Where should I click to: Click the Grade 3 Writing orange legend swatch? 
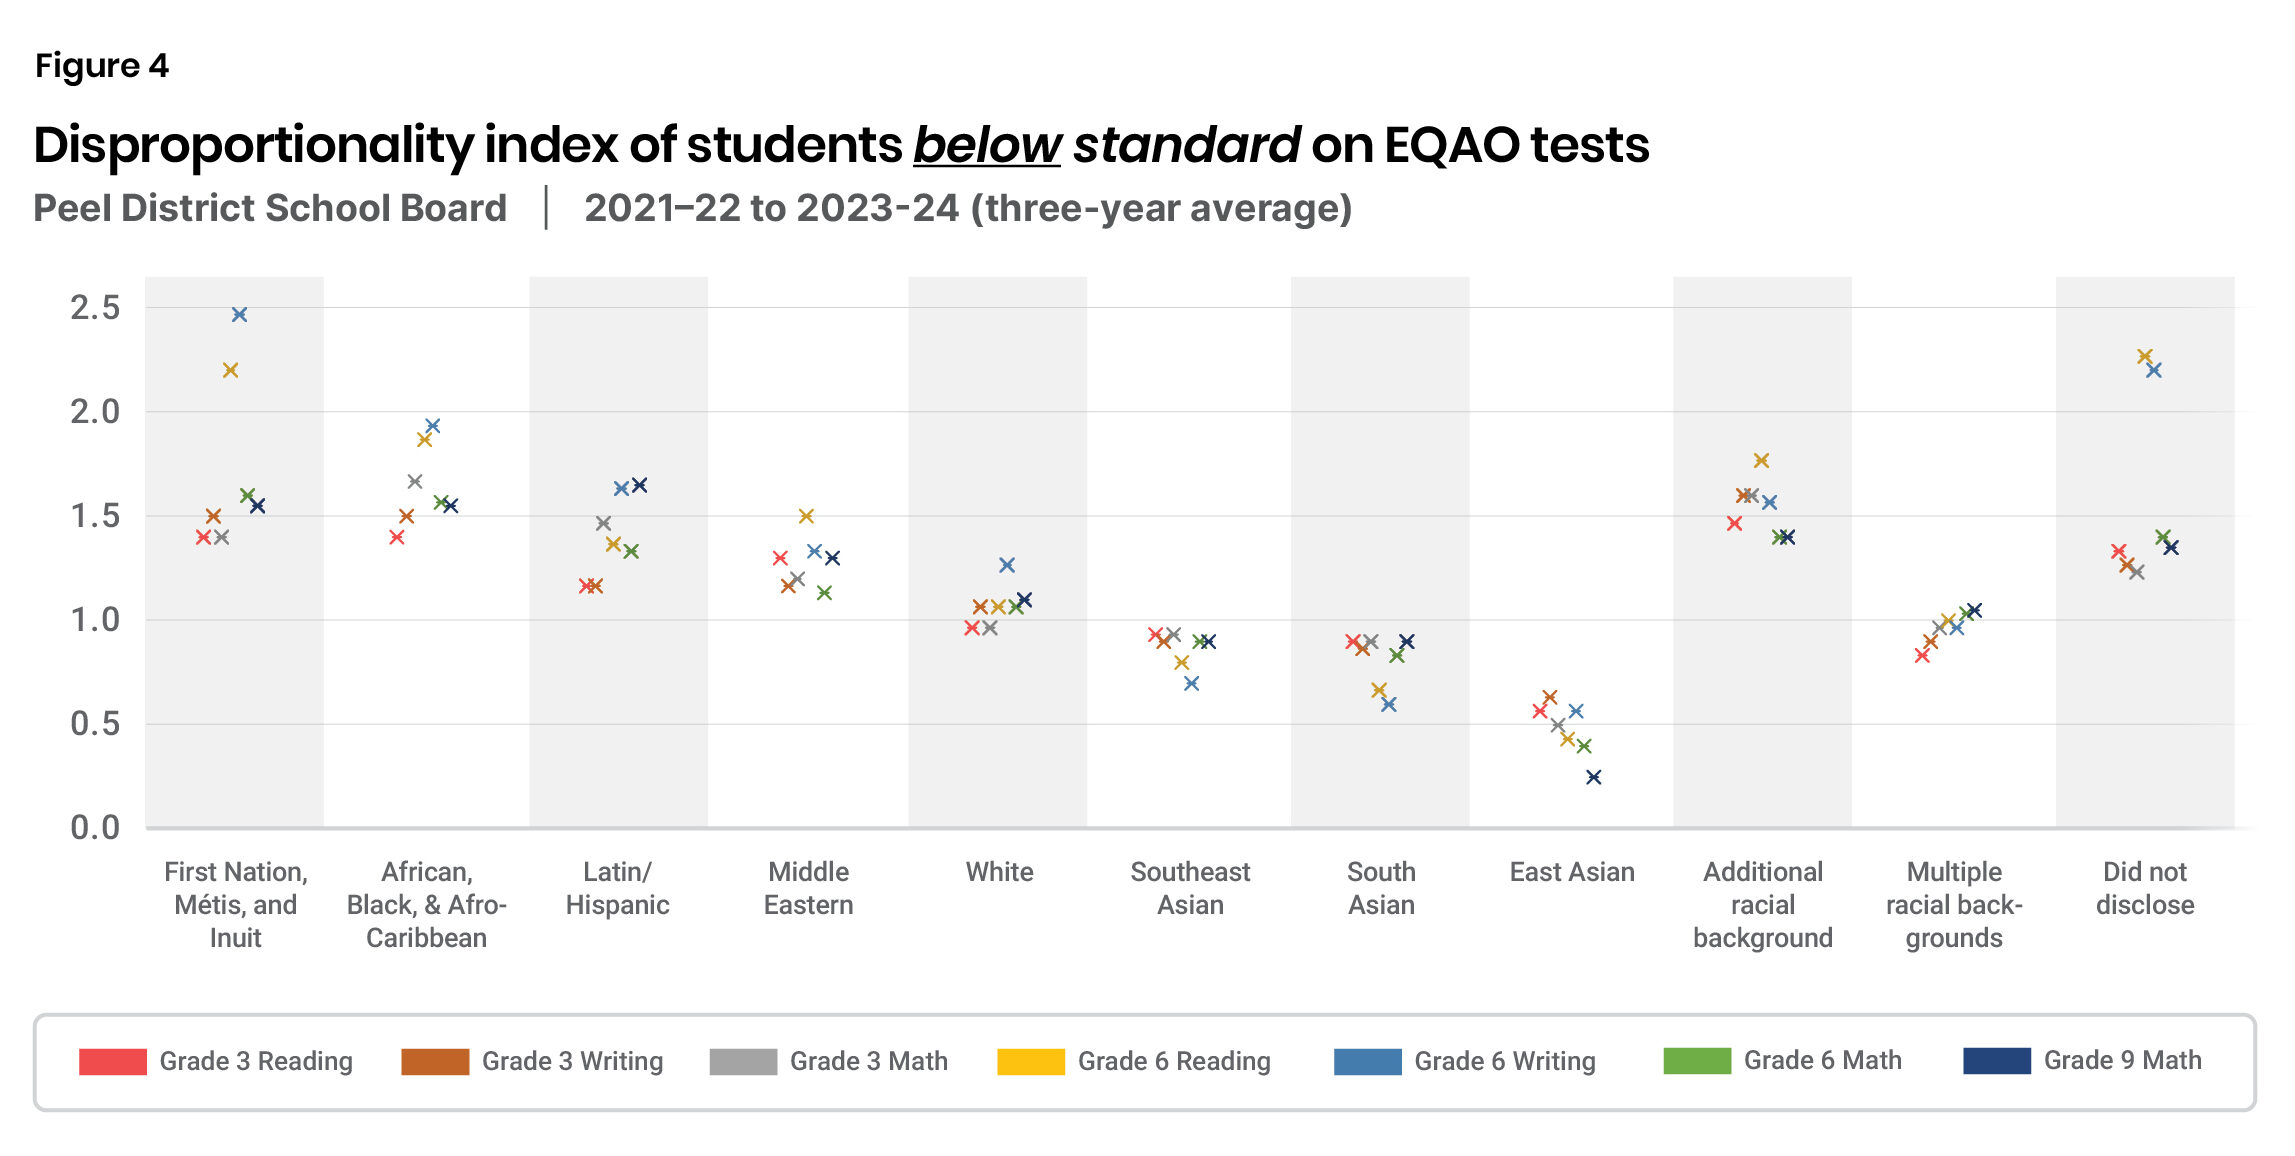coord(434,1061)
